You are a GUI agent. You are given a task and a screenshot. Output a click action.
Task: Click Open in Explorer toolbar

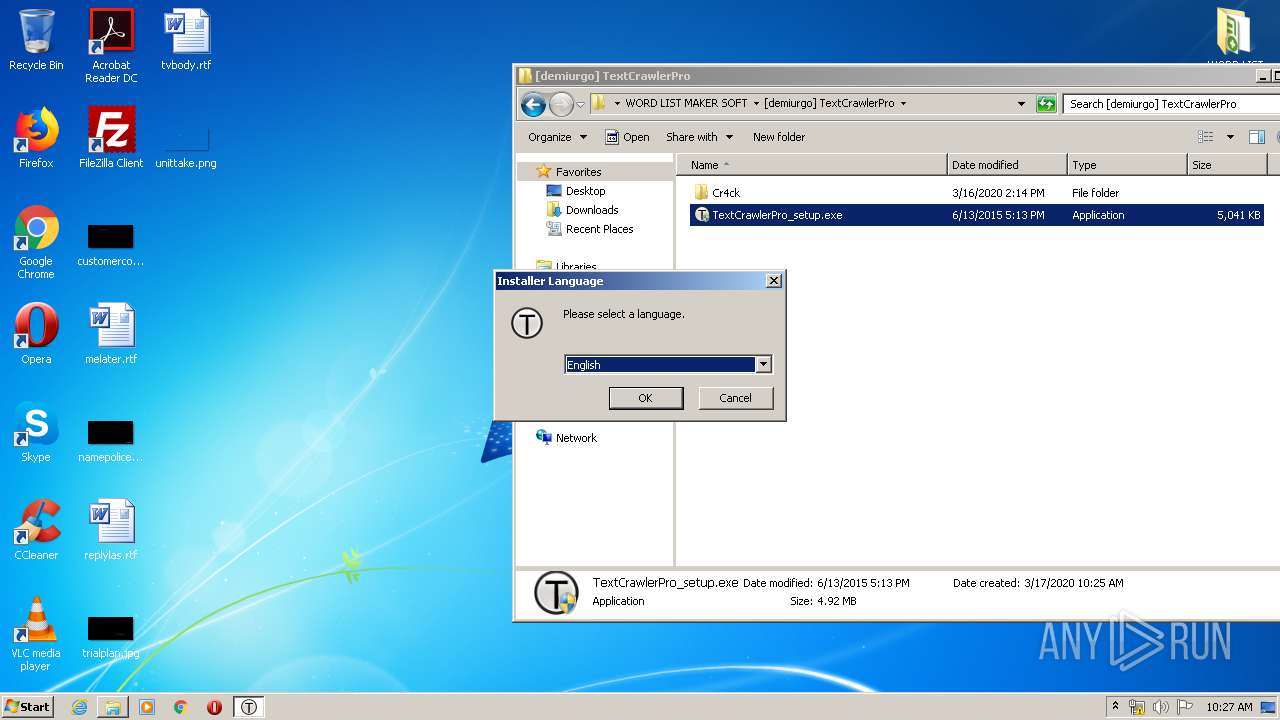tap(627, 137)
